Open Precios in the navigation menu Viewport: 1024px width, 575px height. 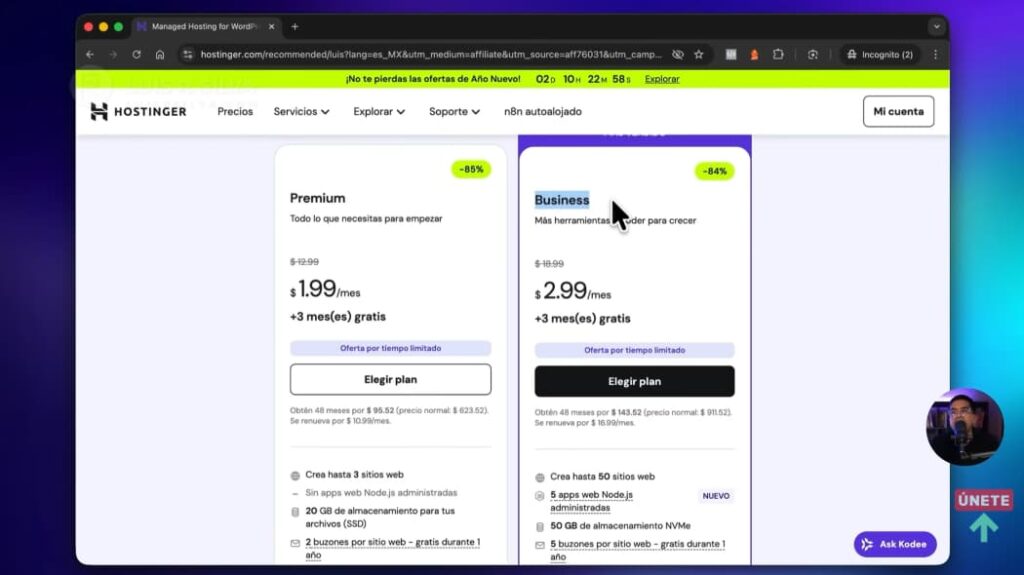coord(235,112)
